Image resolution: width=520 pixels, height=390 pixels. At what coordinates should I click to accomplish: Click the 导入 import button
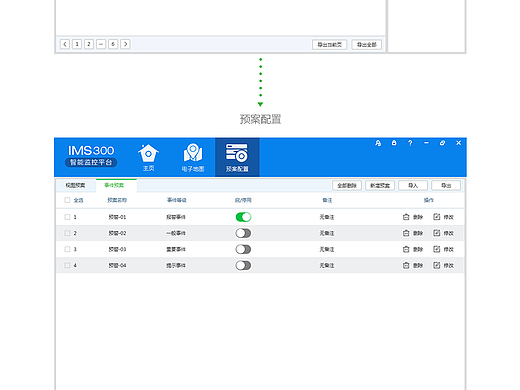click(x=413, y=185)
